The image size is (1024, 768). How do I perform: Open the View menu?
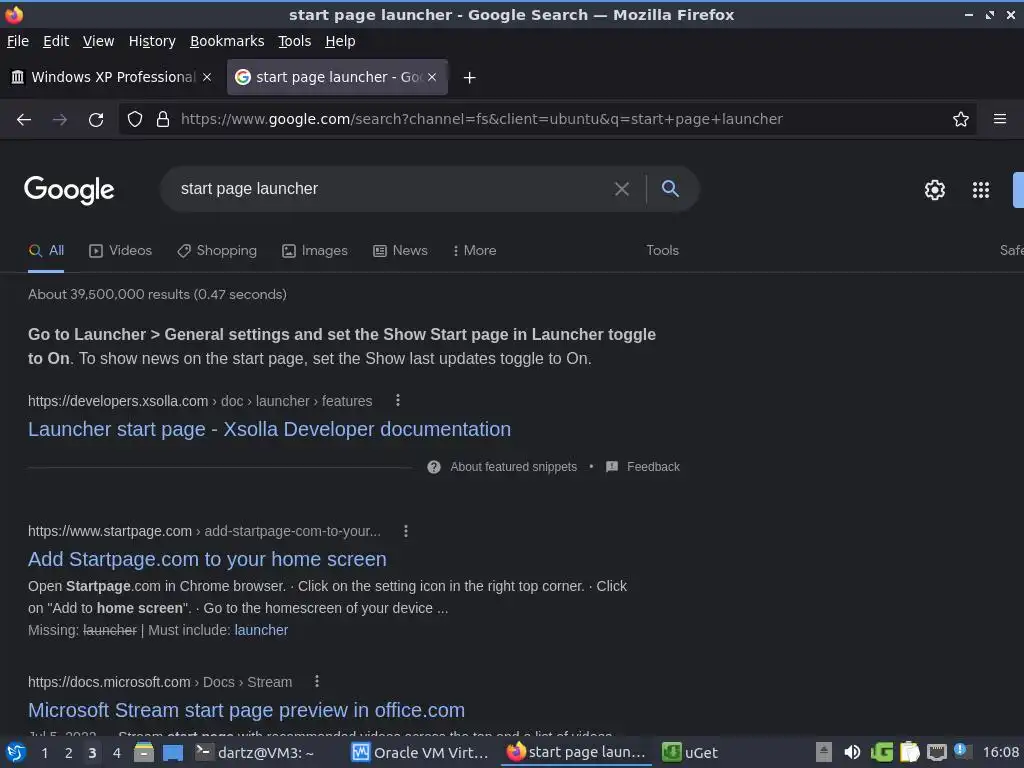[99, 41]
